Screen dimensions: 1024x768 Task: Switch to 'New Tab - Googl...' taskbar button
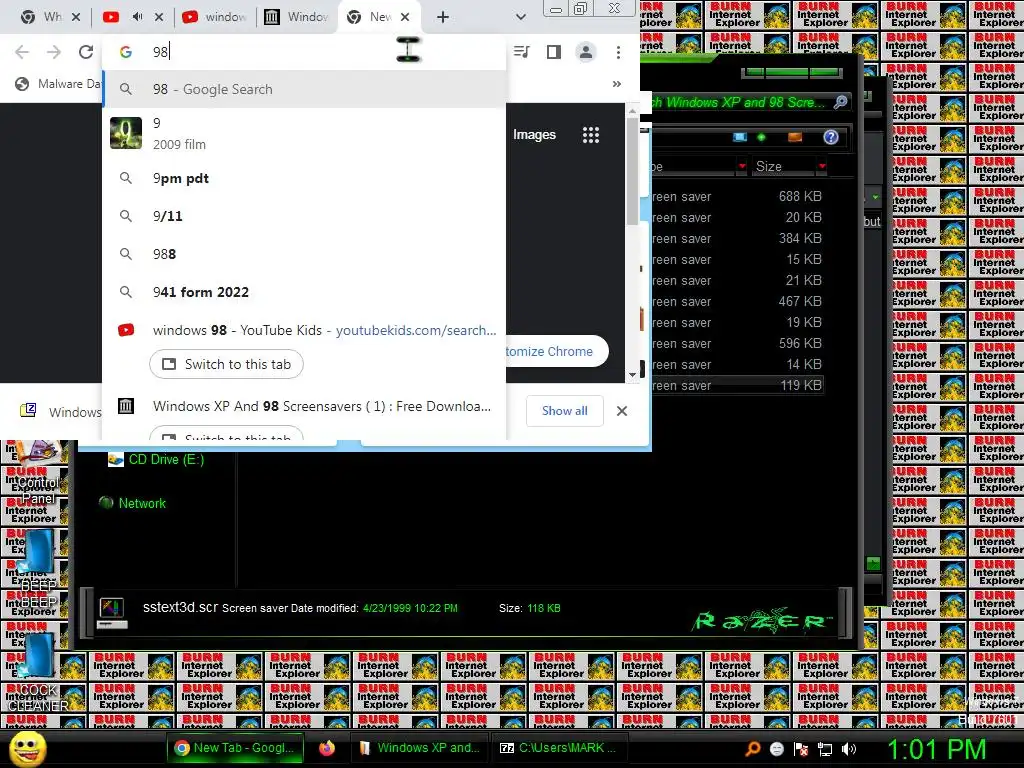tap(234, 748)
